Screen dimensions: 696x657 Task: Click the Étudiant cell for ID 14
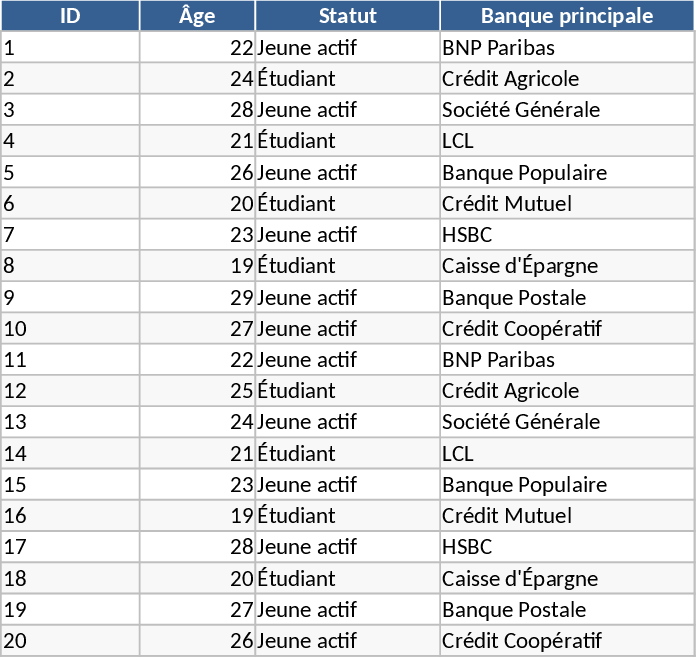[x=347, y=454]
